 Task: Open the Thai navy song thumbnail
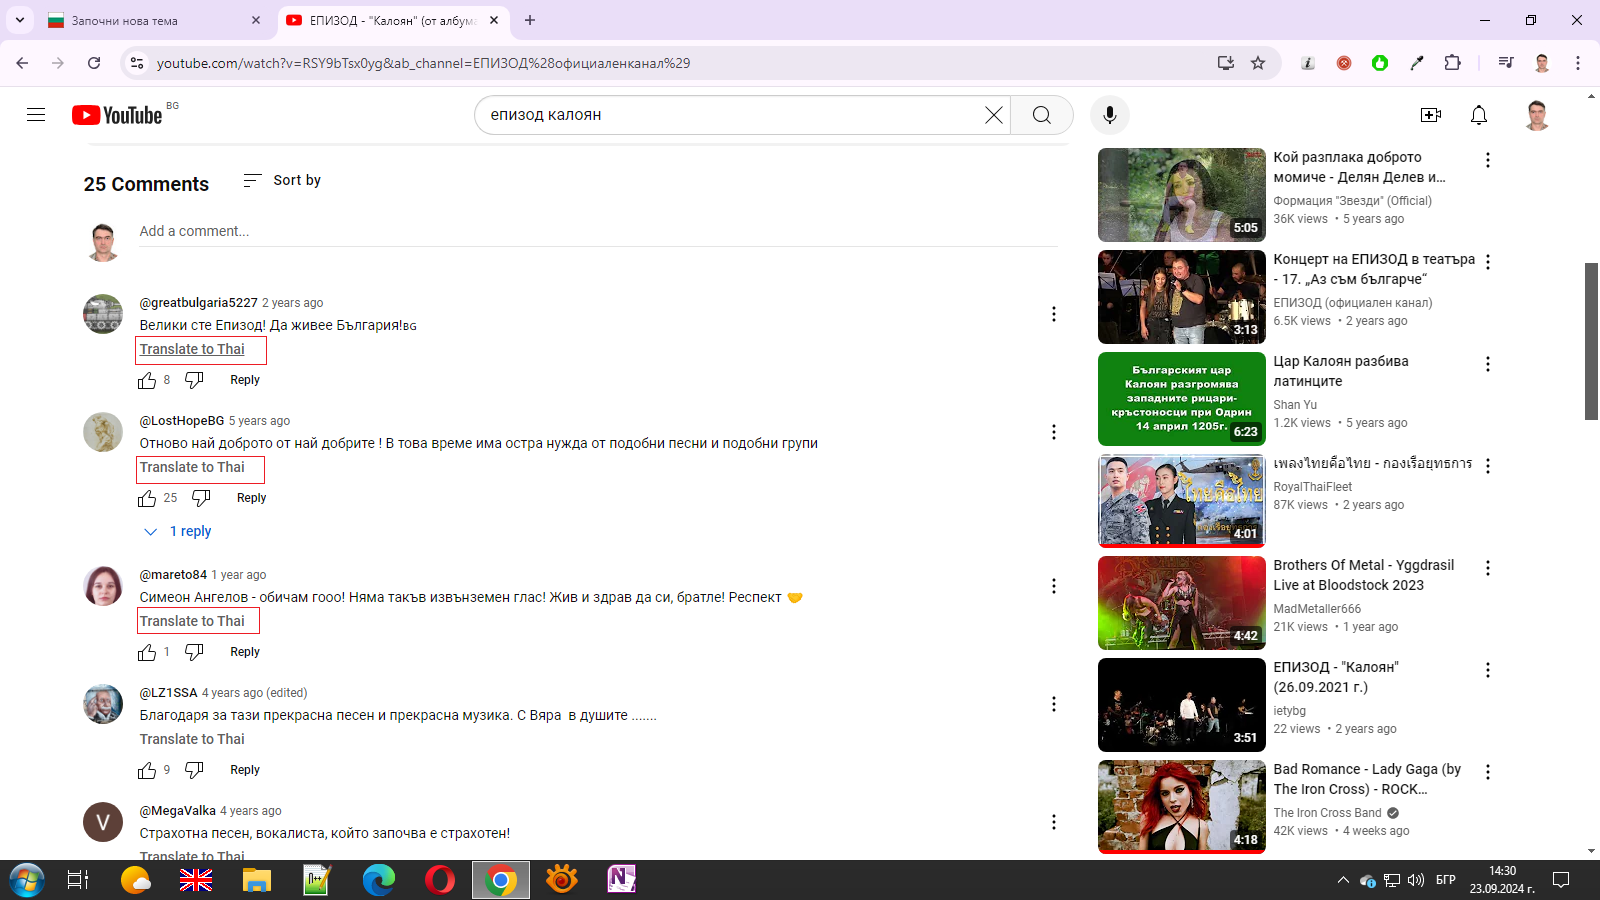point(1181,501)
